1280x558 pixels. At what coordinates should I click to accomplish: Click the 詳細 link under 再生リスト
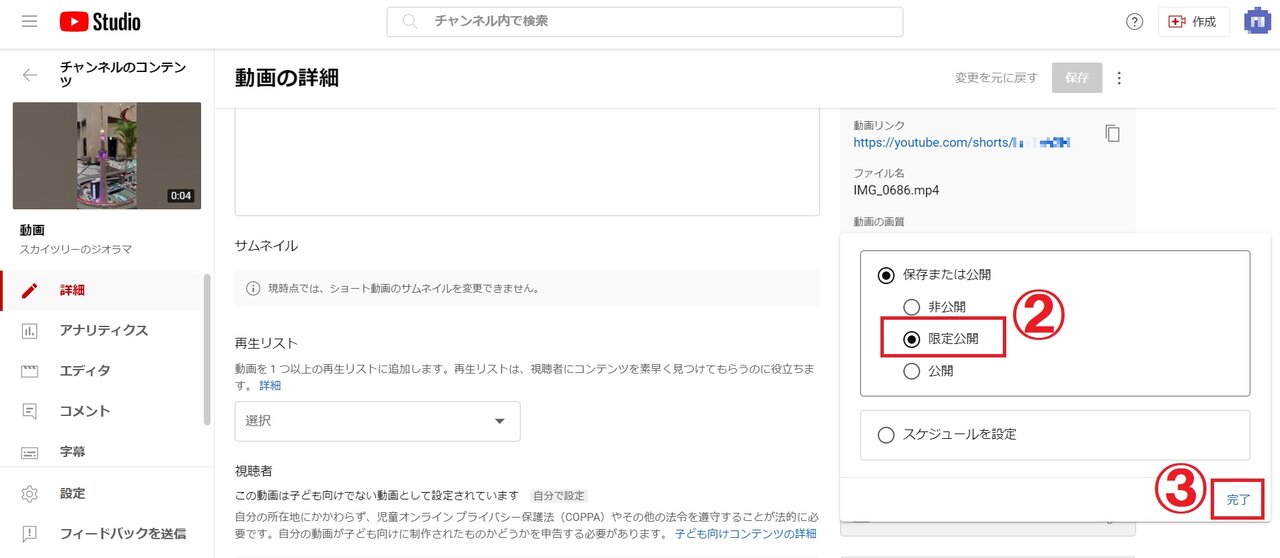(x=270, y=385)
